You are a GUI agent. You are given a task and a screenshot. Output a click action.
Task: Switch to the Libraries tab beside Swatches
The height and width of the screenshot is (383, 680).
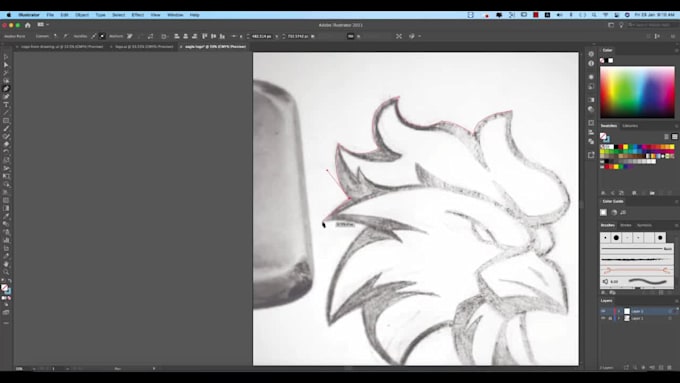pos(630,126)
